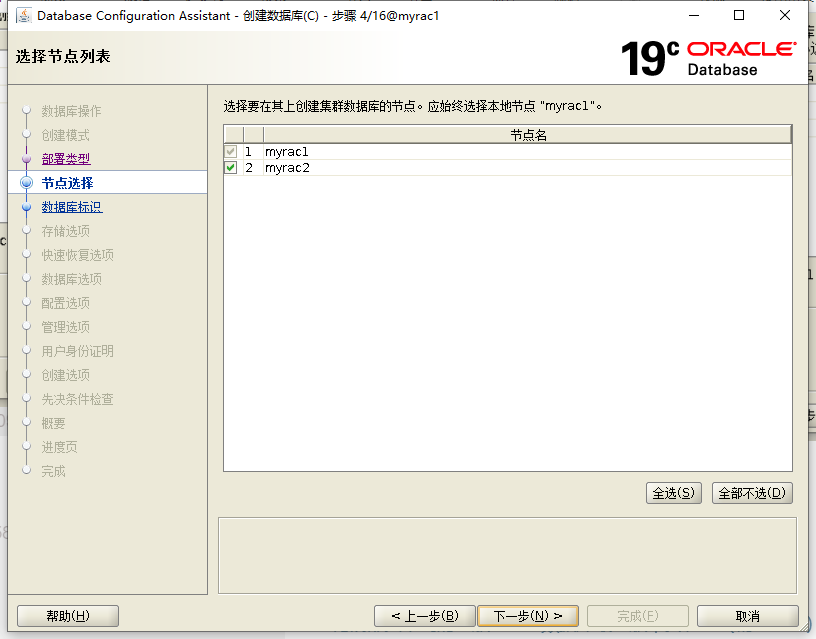Click the 取消 button
The width and height of the screenshot is (816, 639).
click(x=746, y=615)
